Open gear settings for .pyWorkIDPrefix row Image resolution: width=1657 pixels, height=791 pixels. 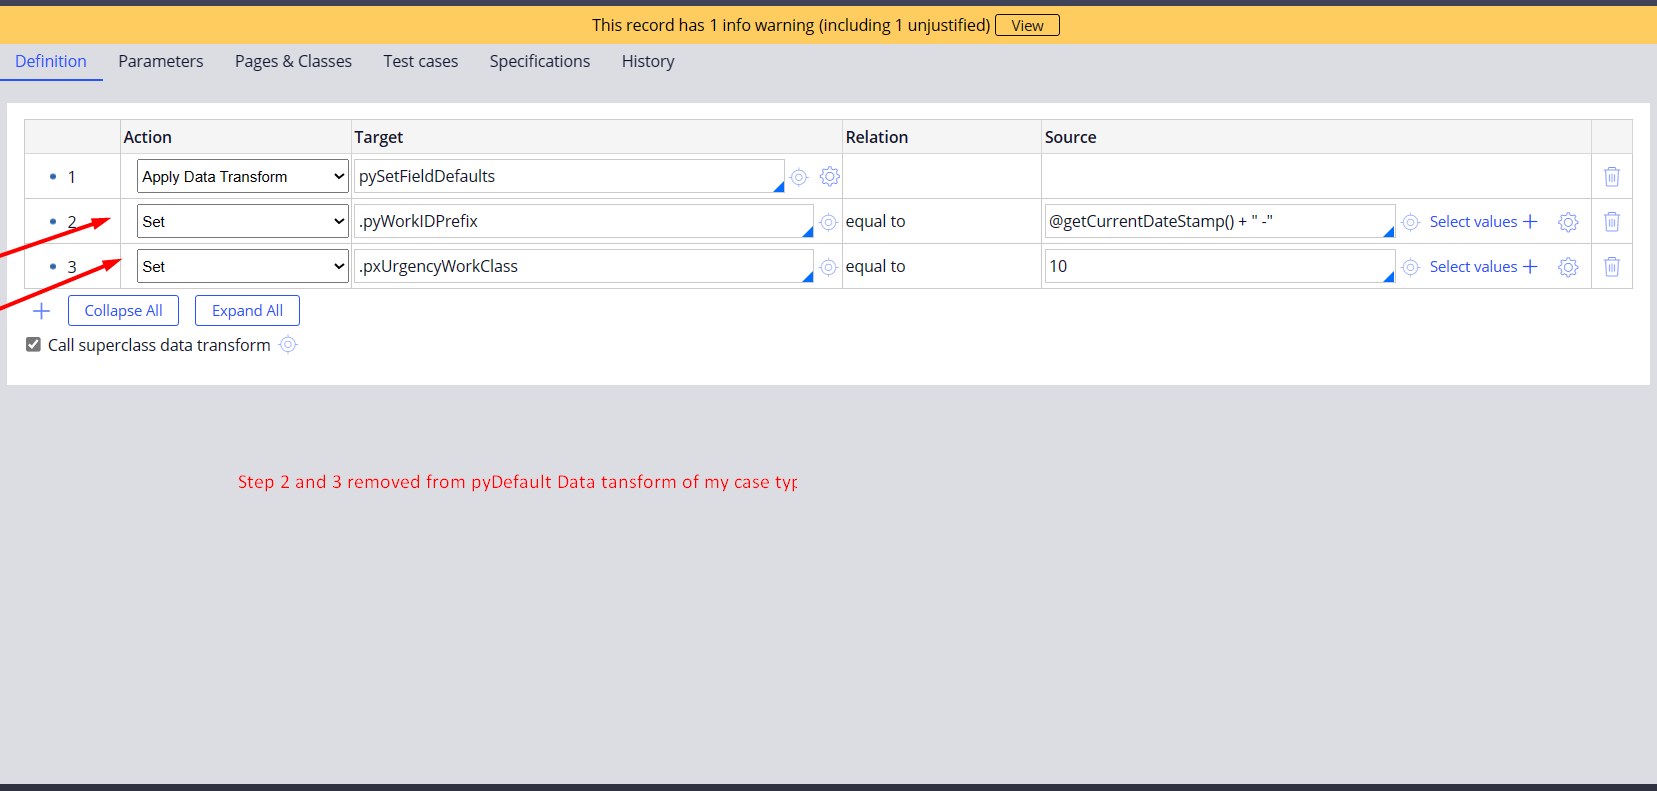tap(1568, 222)
